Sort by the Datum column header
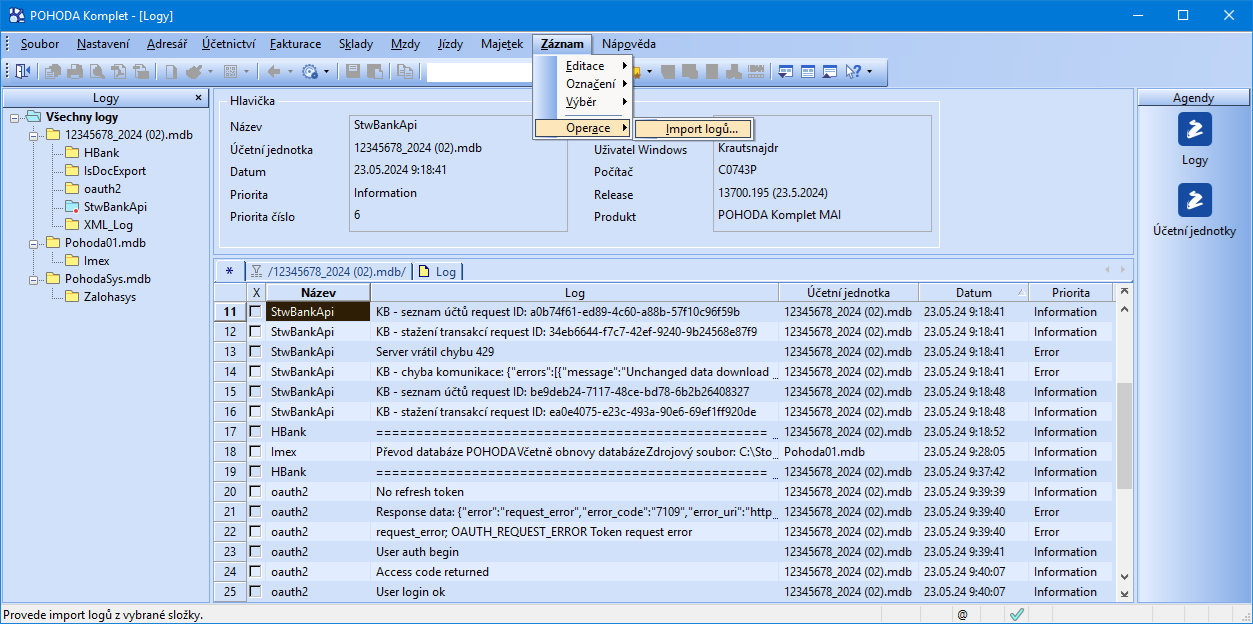Viewport: 1253px width, 624px height. click(x=974, y=292)
